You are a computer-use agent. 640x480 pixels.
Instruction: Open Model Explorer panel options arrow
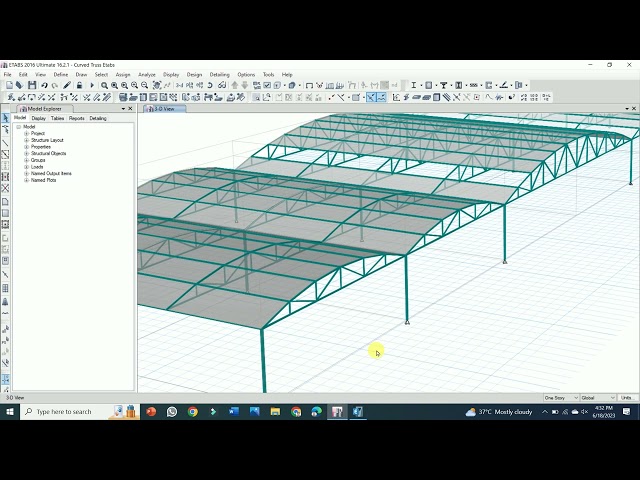pyautogui.click(x=123, y=109)
